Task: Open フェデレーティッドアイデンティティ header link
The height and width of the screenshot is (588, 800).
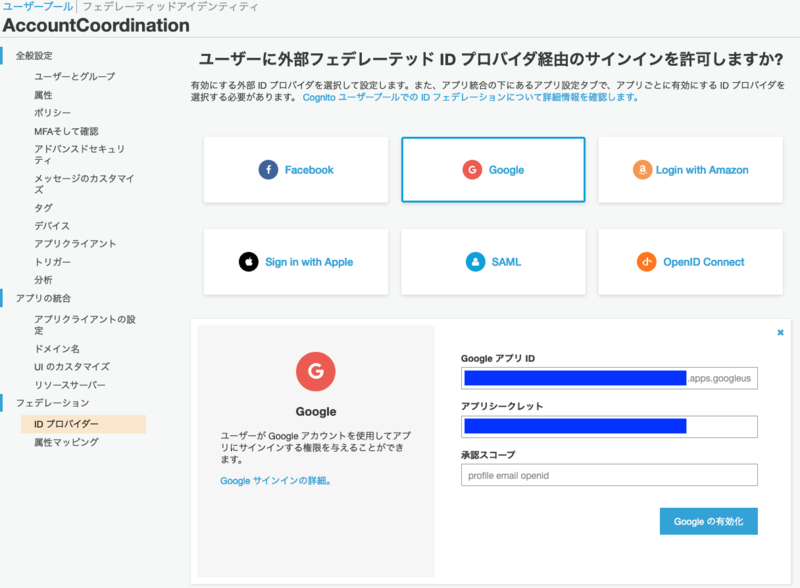Action: click(x=170, y=7)
